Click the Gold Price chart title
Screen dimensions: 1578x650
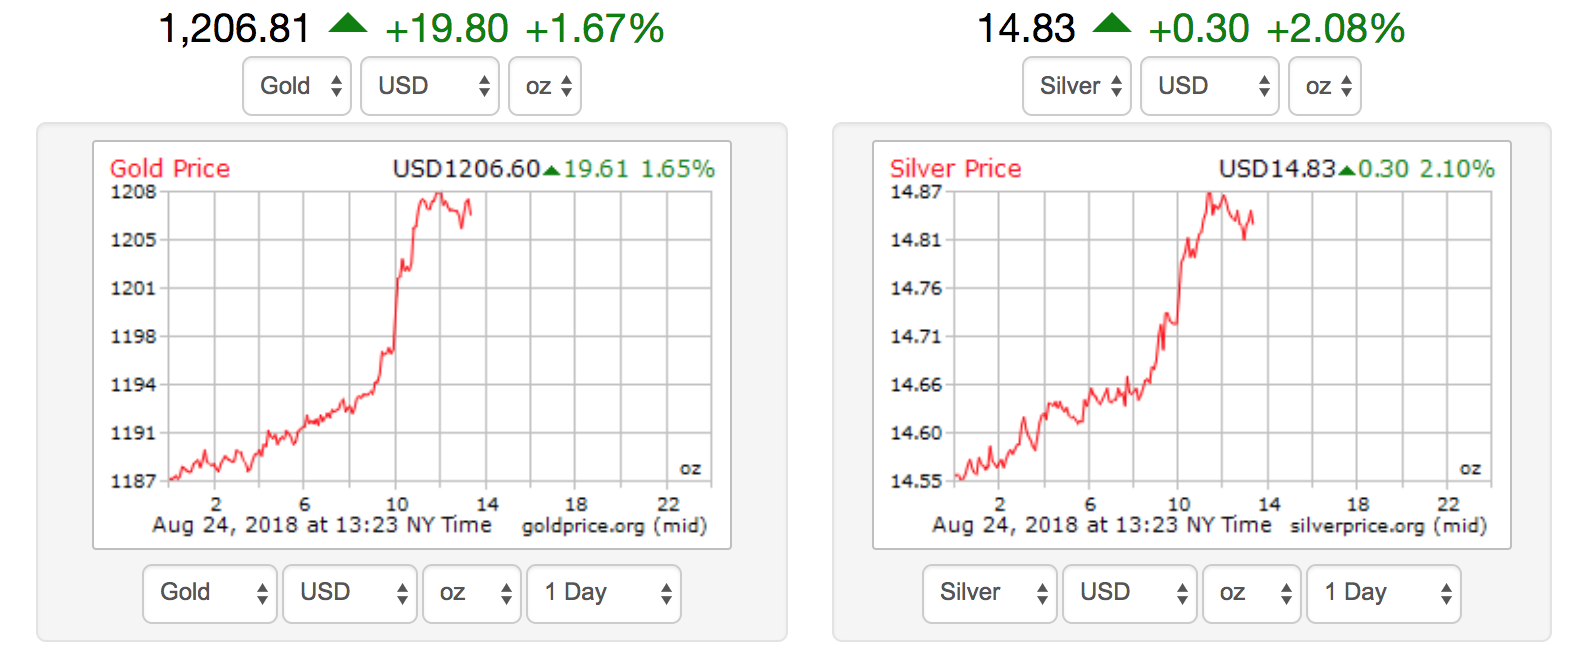click(170, 169)
